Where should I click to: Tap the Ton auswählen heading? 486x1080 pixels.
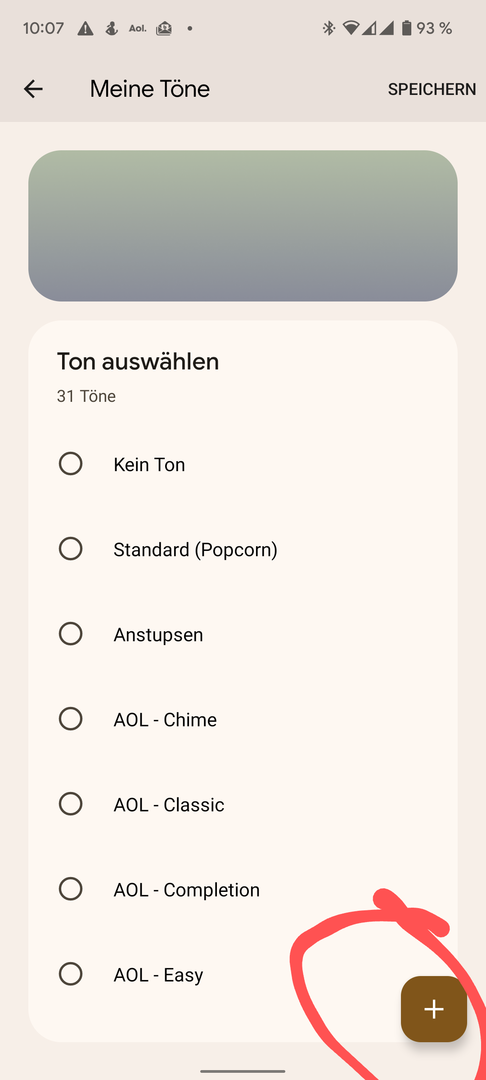[138, 362]
